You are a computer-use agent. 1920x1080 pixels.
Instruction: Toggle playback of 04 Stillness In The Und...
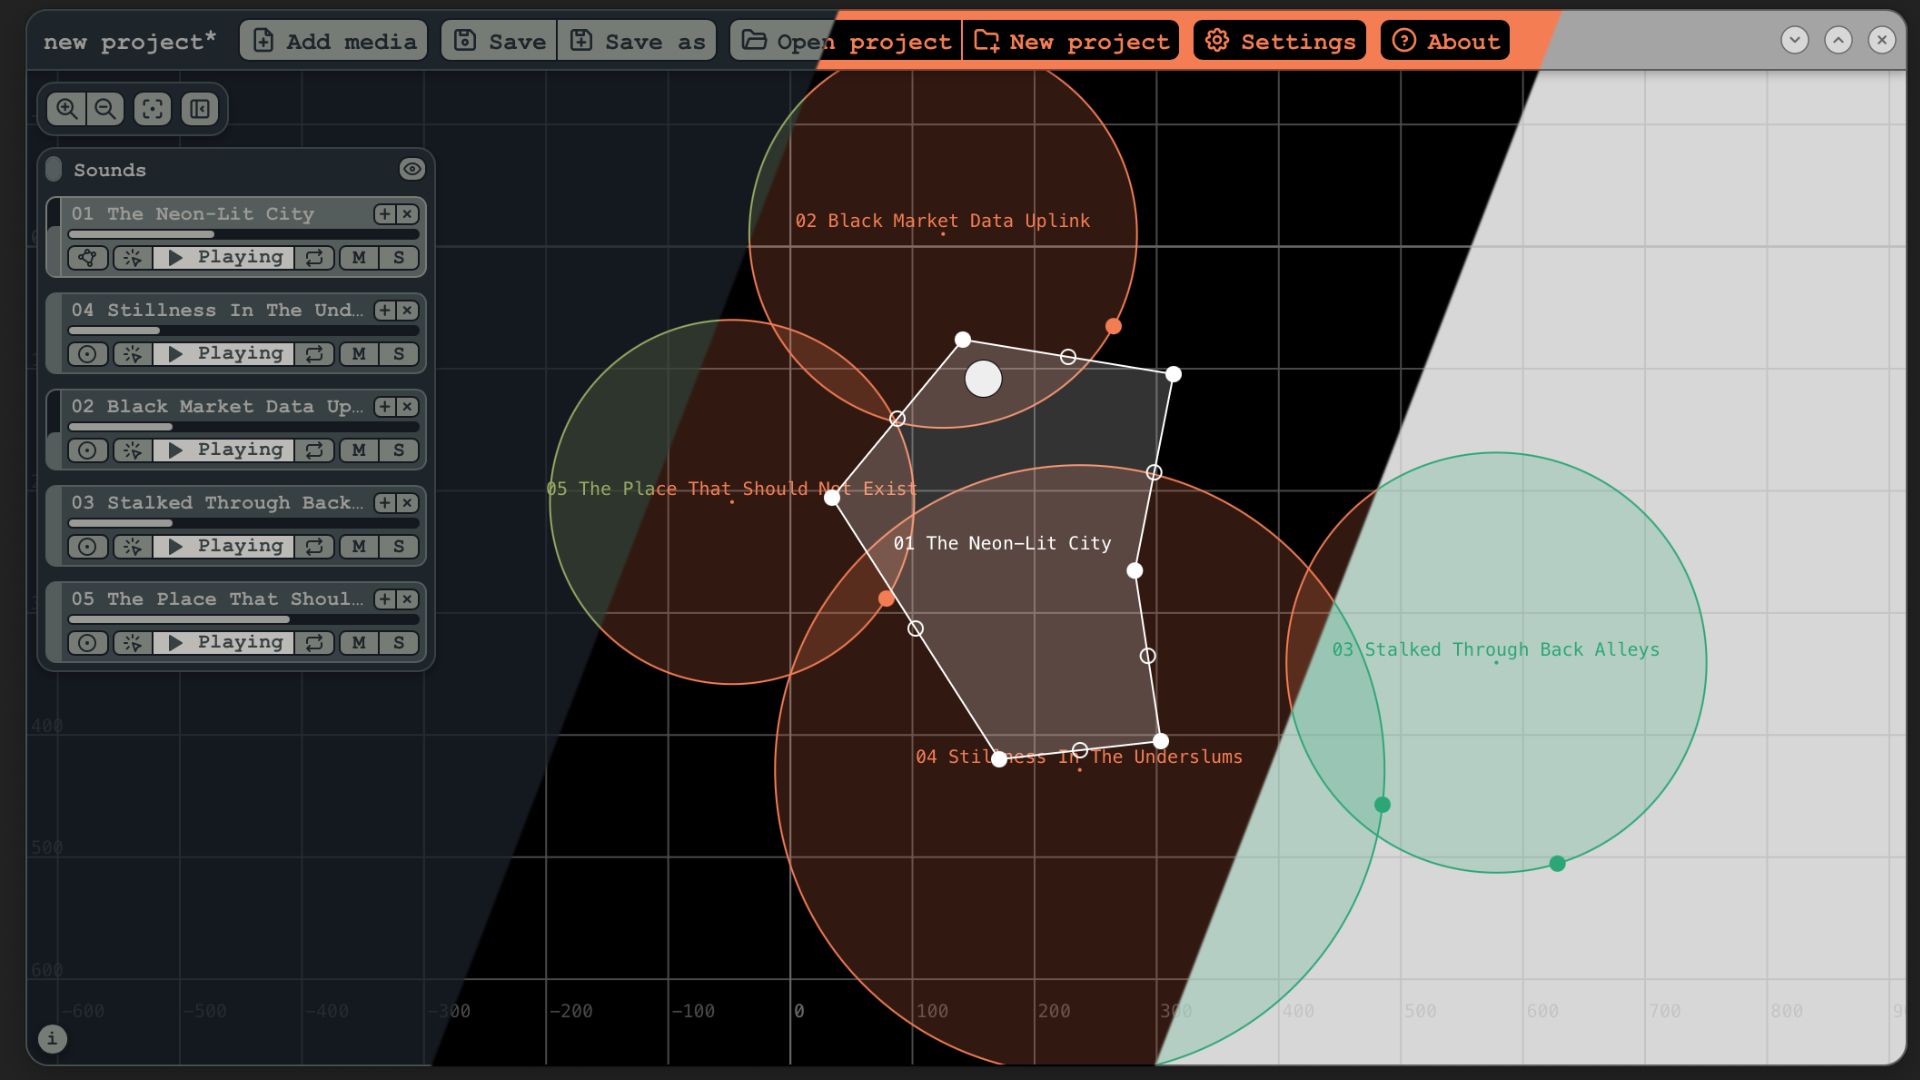pos(224,354)
